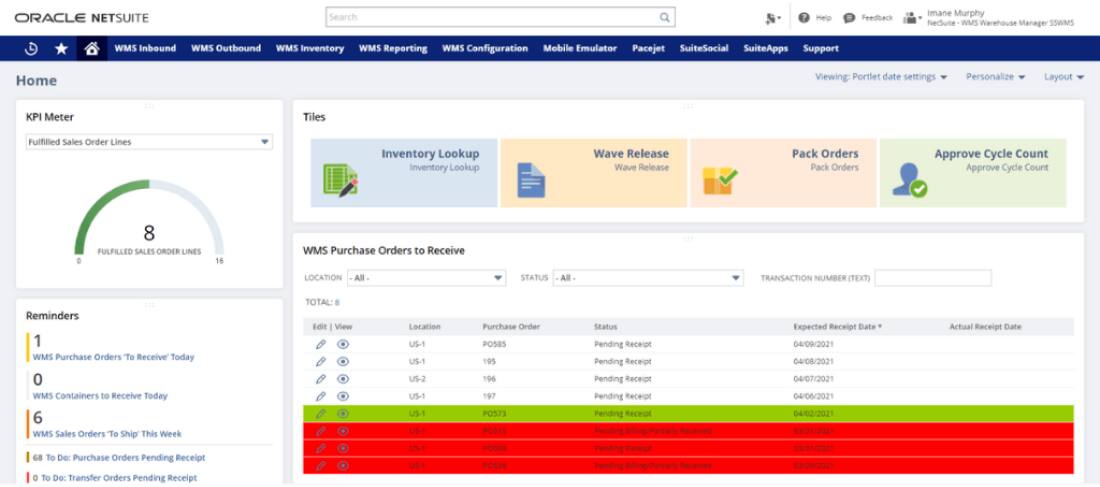Click the Wave Release tile title
1100x487 pixels.
[631, 154]
